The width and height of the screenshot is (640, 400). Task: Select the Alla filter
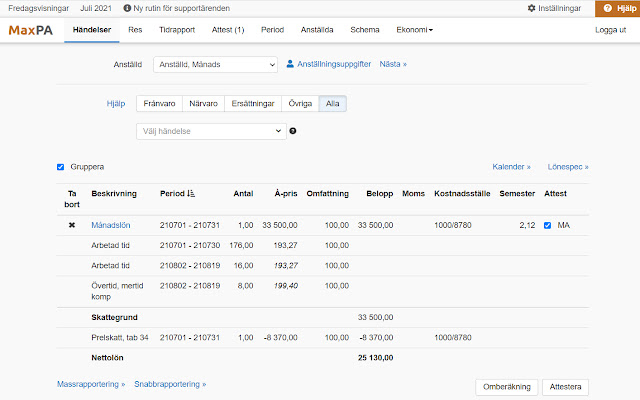click(332, 104)
